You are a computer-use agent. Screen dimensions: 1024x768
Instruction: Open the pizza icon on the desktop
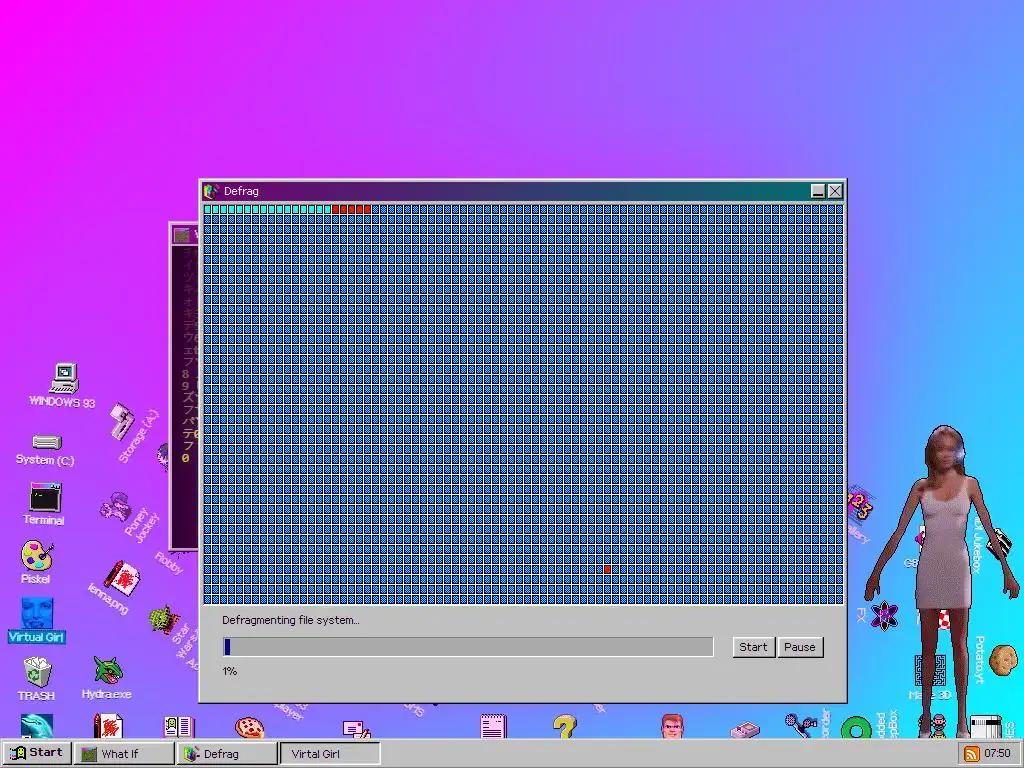pos(249,728)
